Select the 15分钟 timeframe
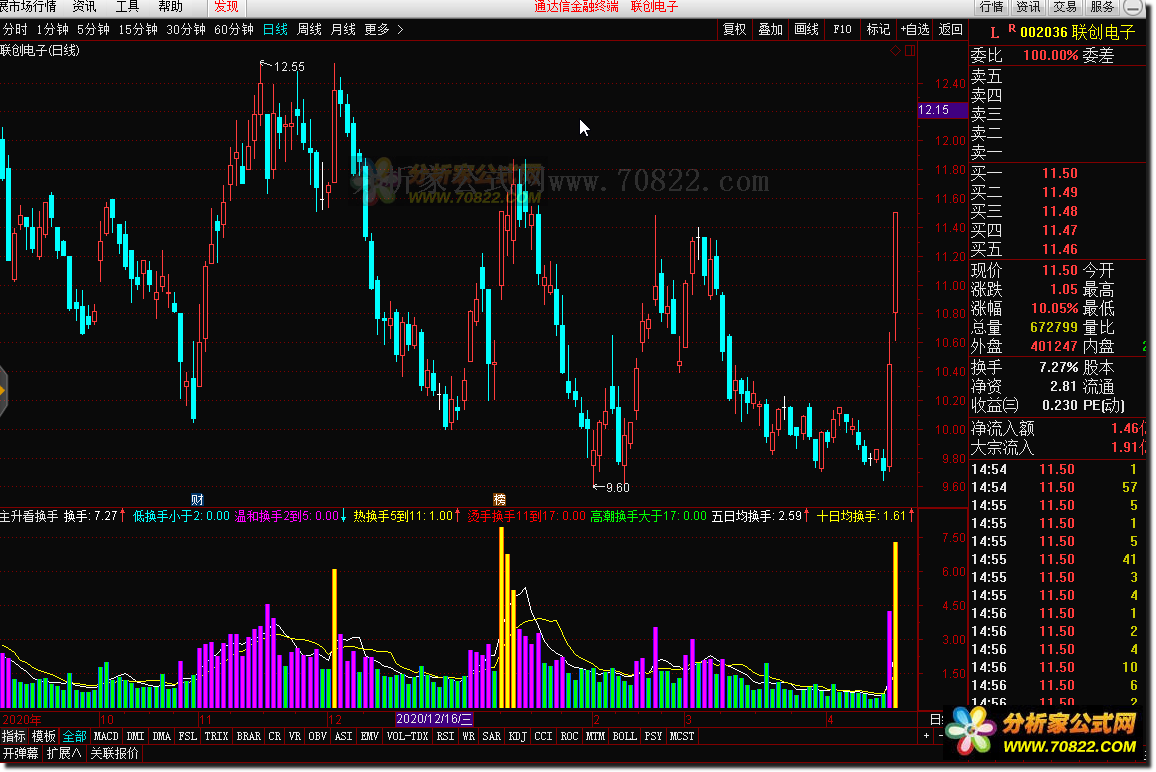The width and height of the screenshot is (1156, 772). pyautogui.click(x=138, y=29)
